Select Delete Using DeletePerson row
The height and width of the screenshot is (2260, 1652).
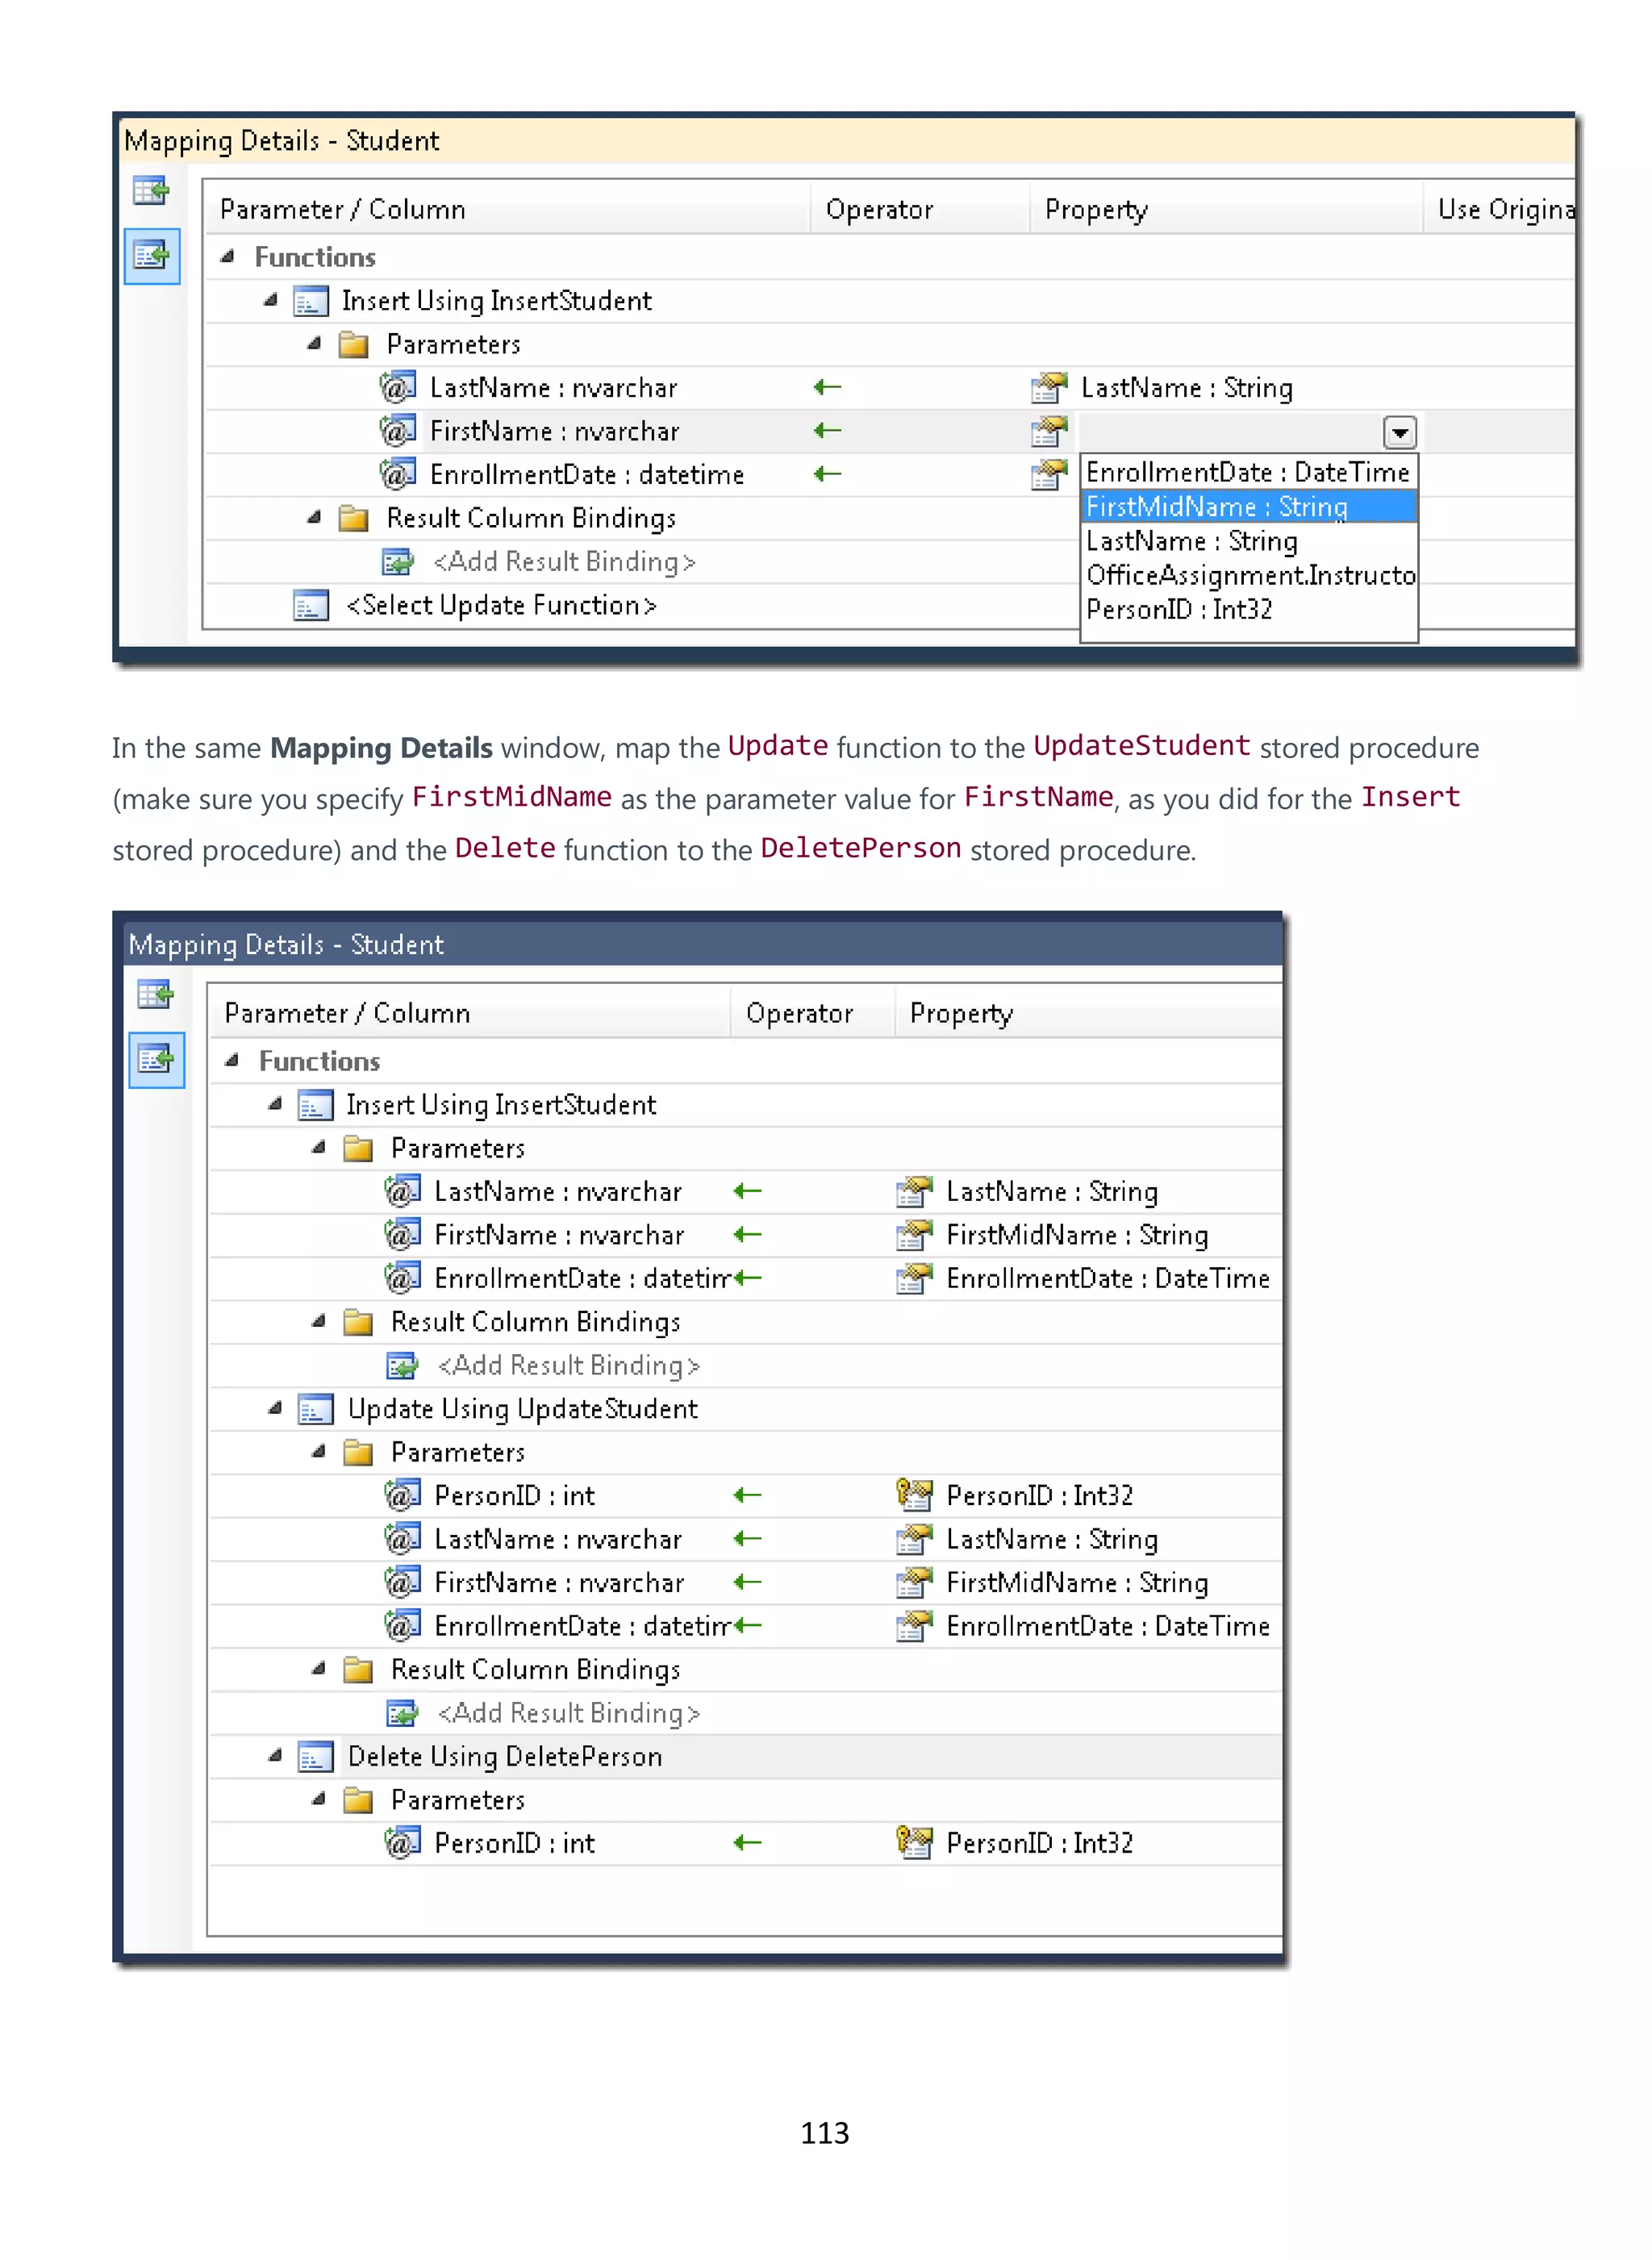[x=505, y=1757]
